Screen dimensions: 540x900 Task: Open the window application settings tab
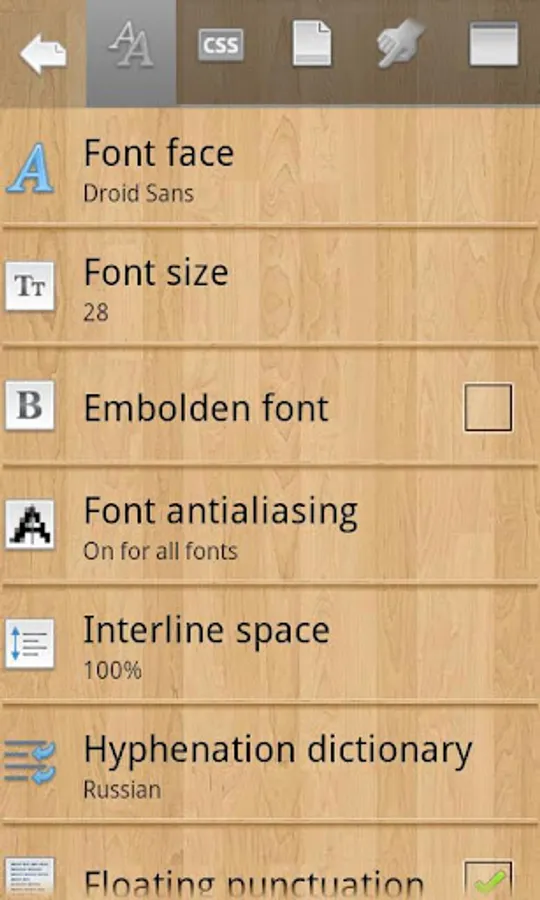click(494, 44)
